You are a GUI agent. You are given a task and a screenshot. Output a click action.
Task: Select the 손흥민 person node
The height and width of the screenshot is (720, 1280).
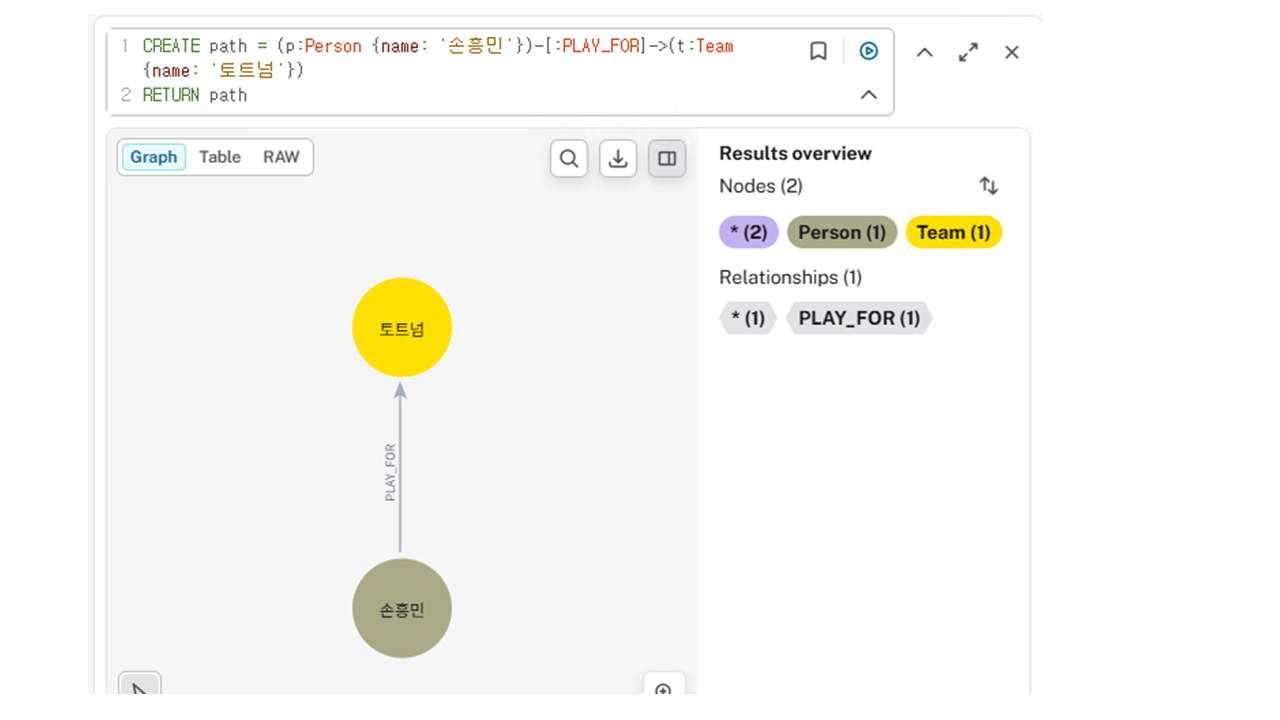pyautogui.click(x=402, y=608)
